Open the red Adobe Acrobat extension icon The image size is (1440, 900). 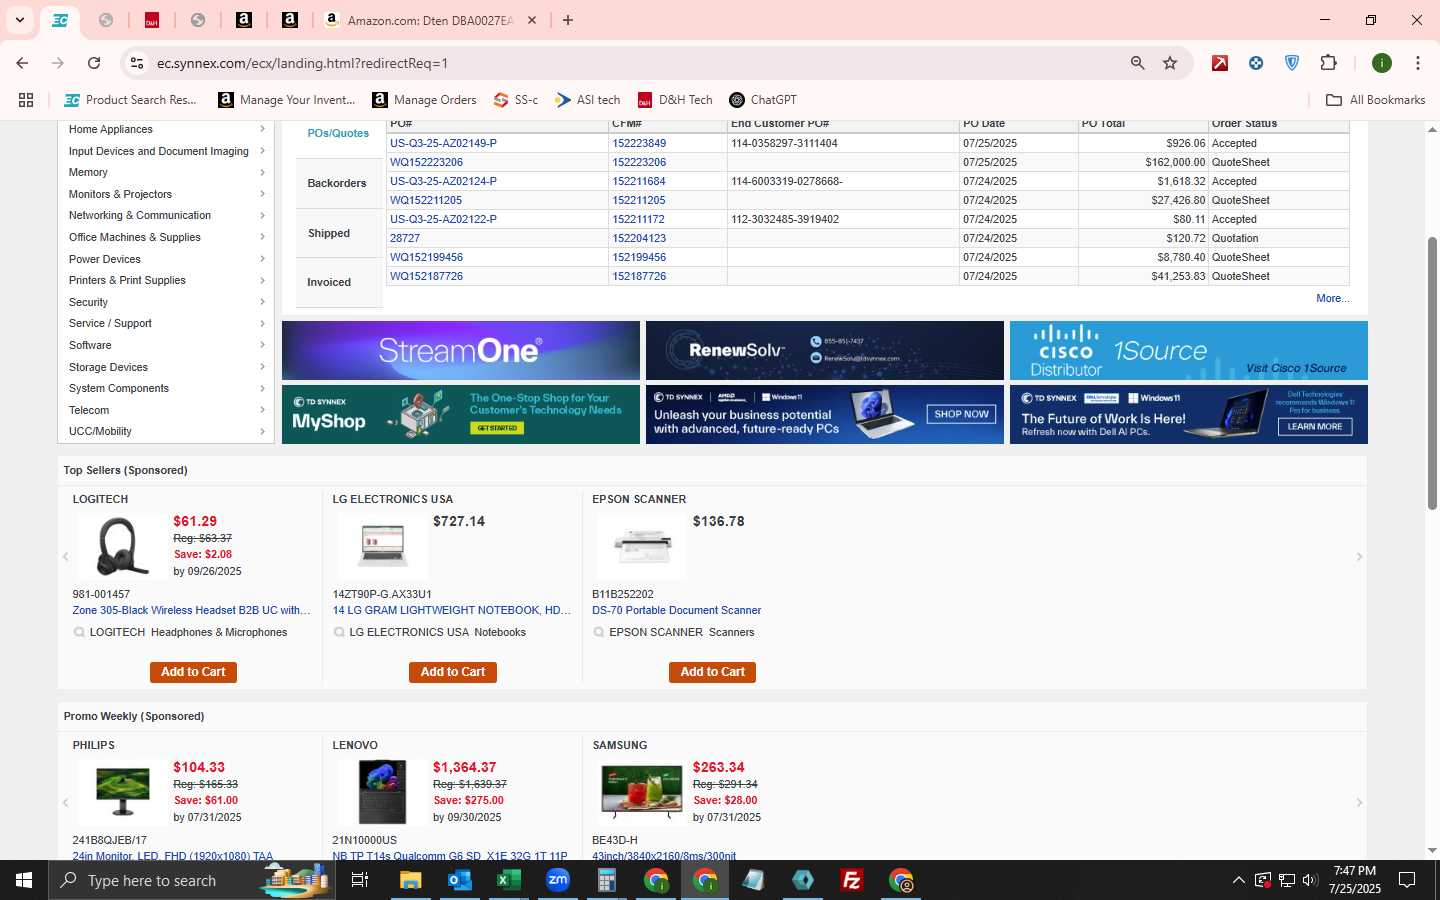[1220, 63]
